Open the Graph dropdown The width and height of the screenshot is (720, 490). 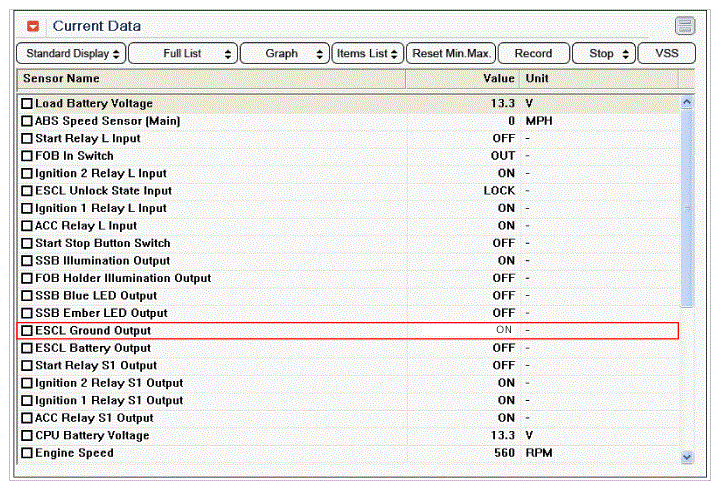coord(285,53)
